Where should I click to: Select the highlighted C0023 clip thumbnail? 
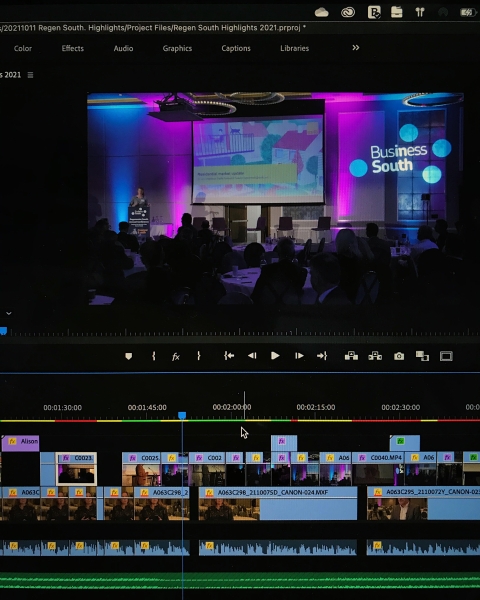pos(76,469)
